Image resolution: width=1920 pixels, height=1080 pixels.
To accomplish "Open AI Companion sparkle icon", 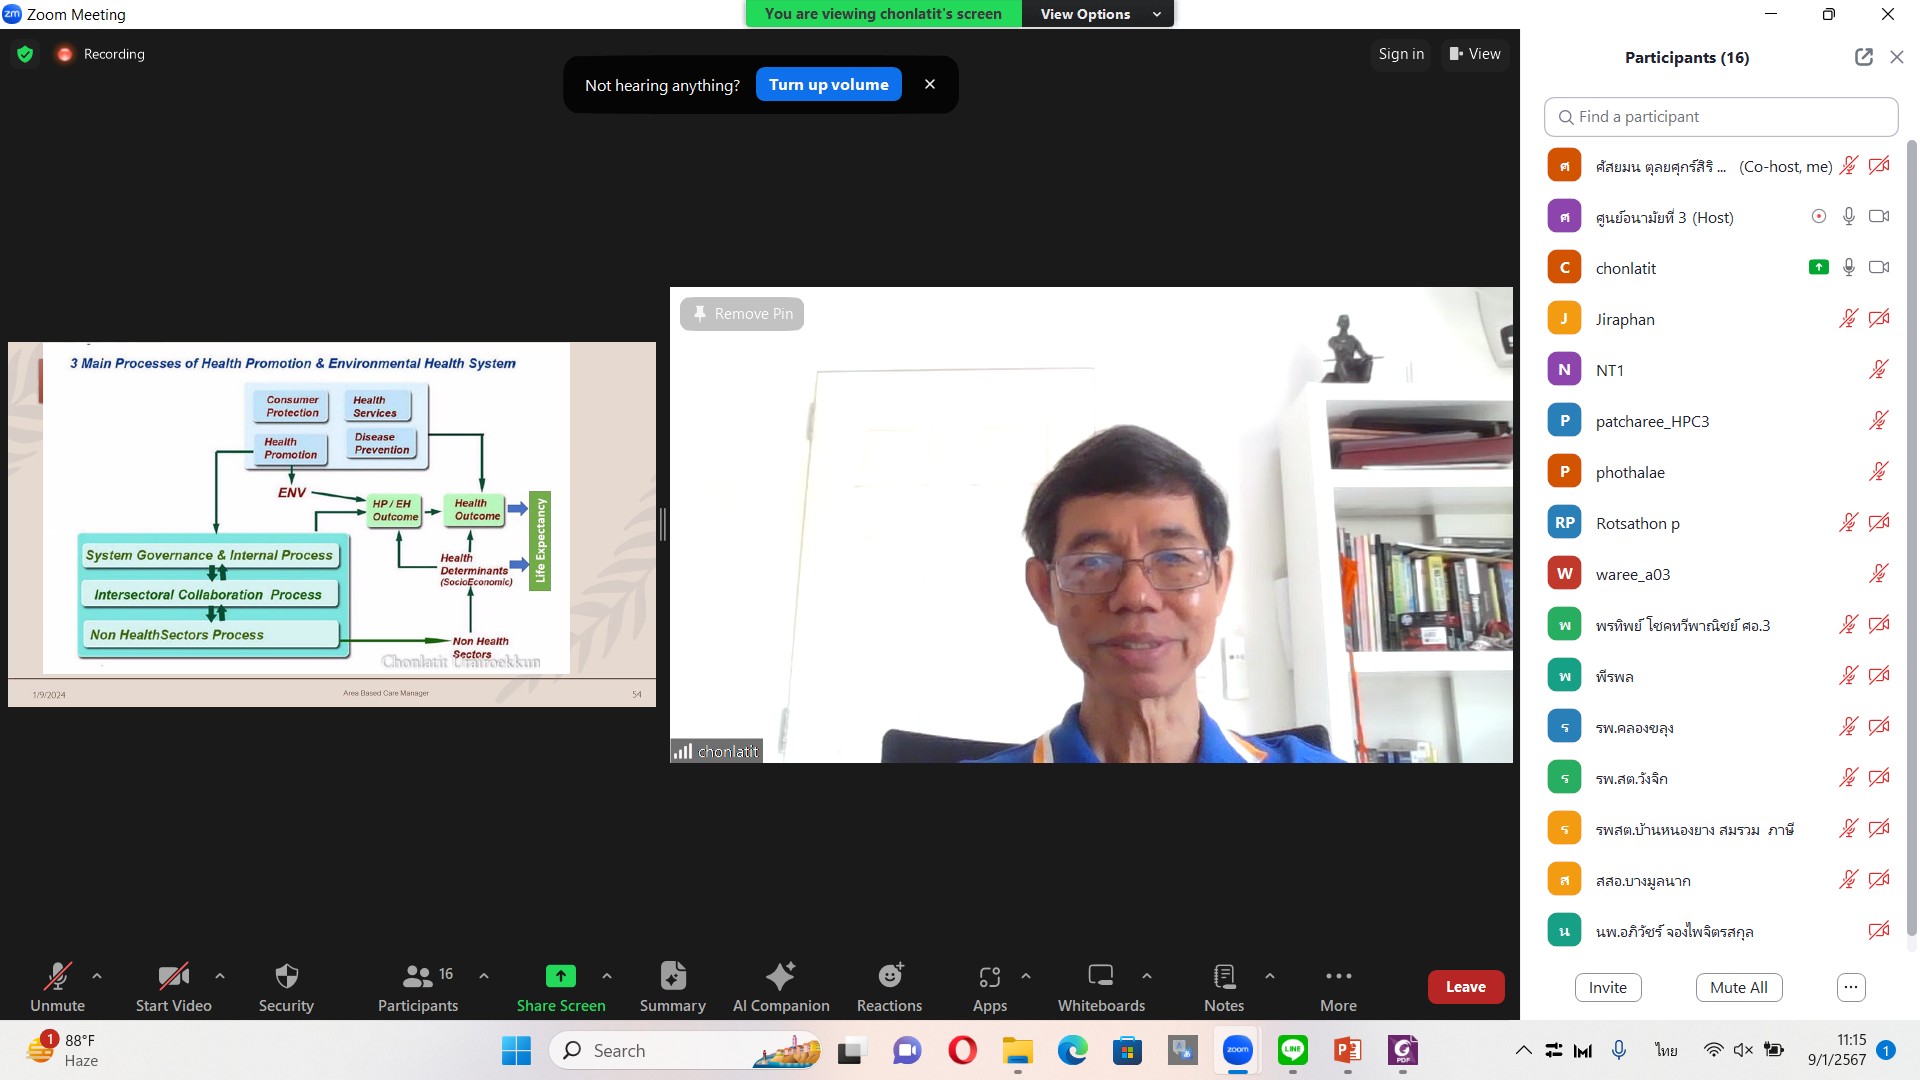I will click(x=781, y=975).
